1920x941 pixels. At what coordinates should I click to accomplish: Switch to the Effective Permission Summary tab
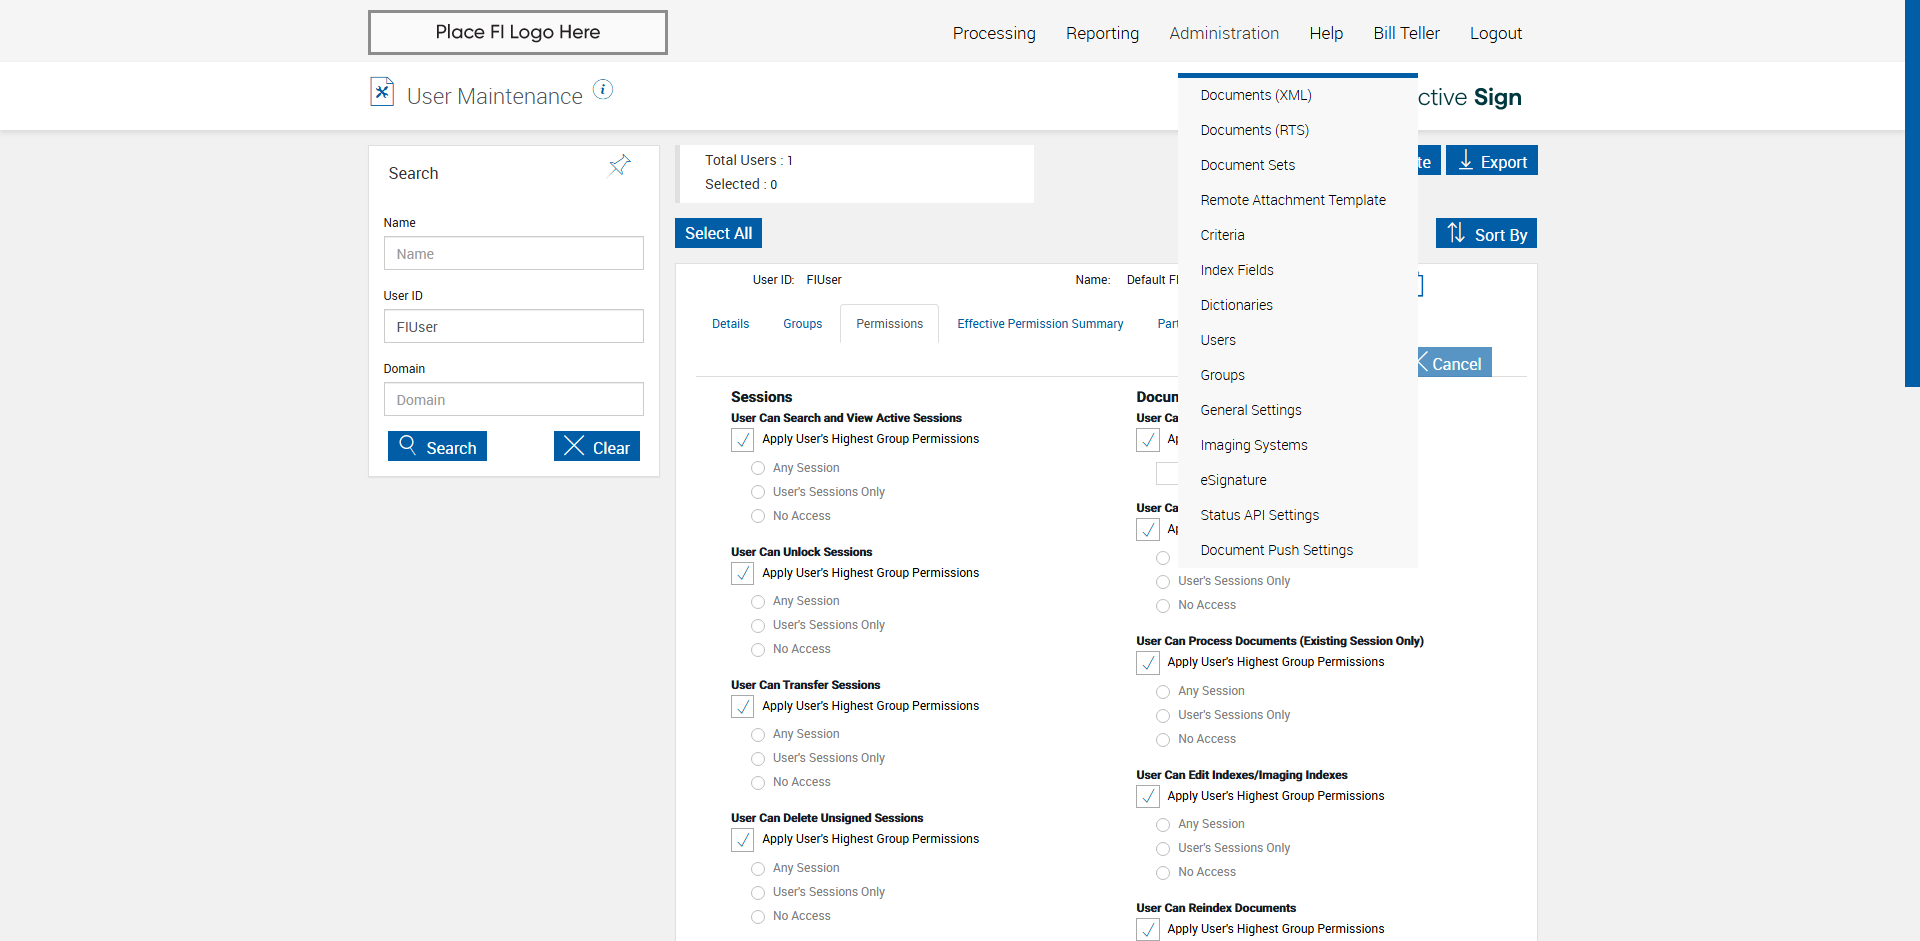[x=1040, y=324]
